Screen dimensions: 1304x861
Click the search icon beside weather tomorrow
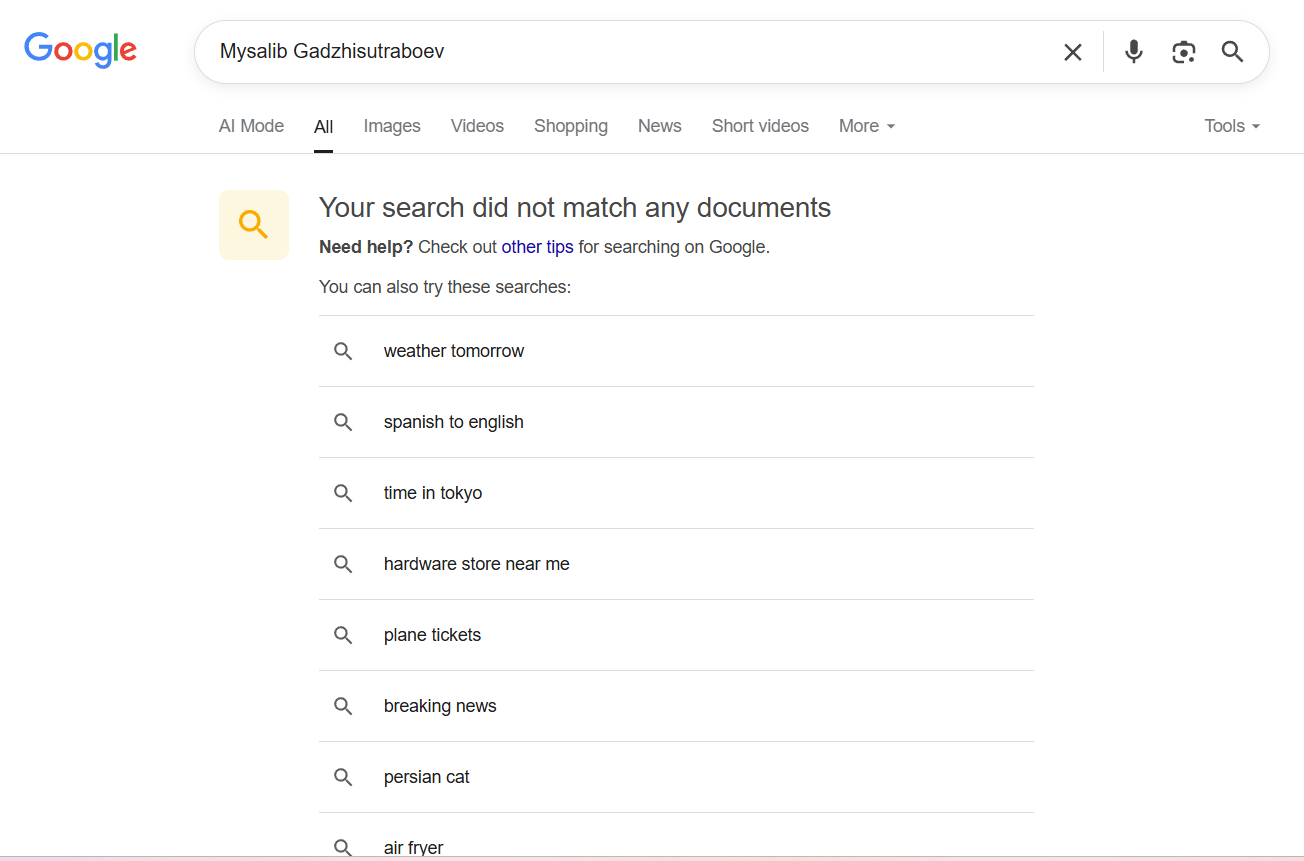point(343,351)
